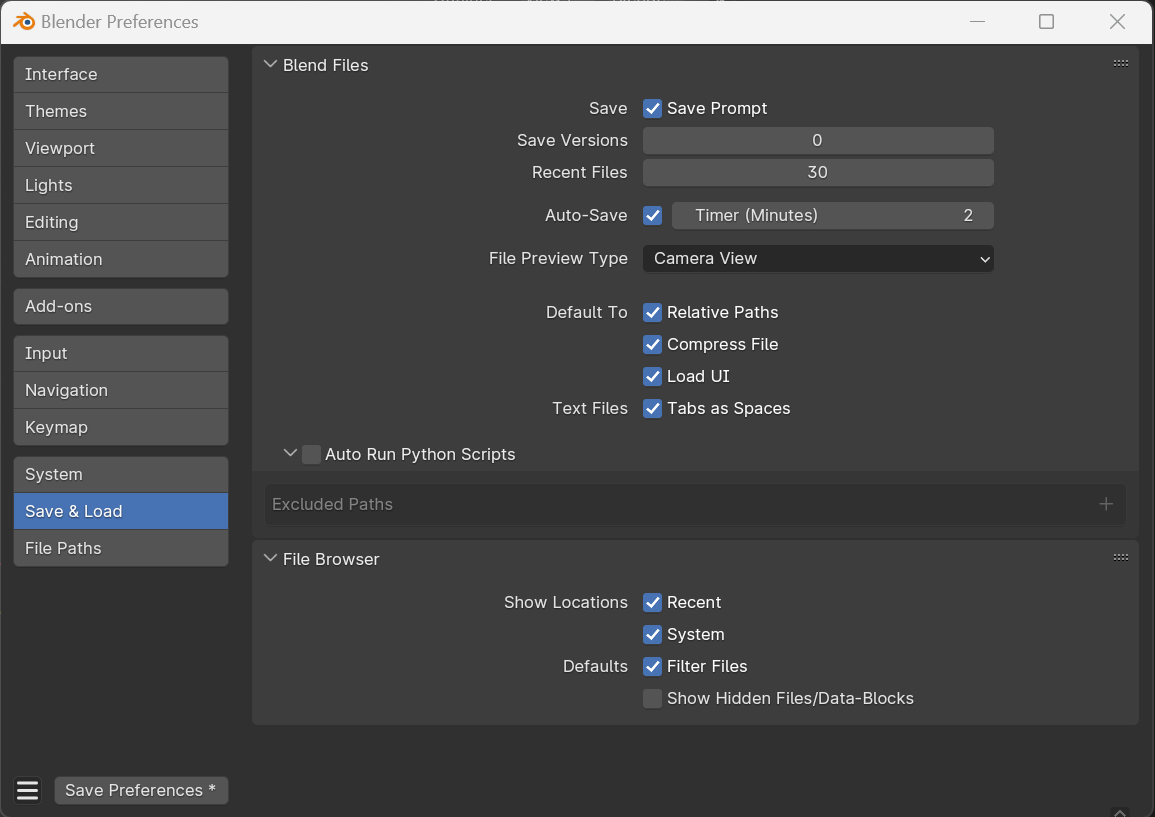Select the Keymap section

pos(121,427)
